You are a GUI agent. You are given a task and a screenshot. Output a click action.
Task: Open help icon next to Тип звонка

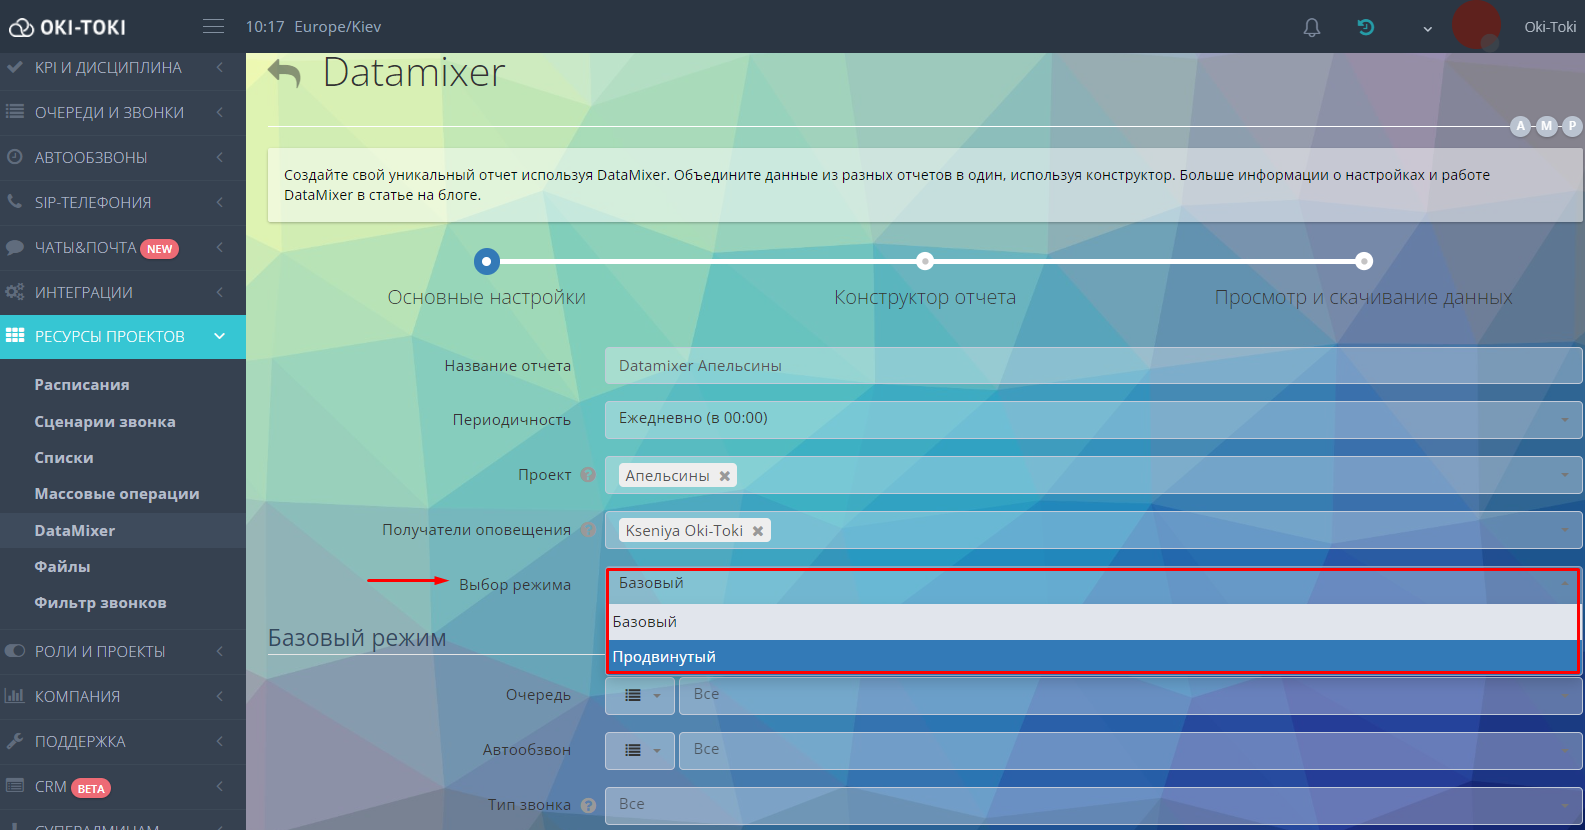click(x=588, y=805)
